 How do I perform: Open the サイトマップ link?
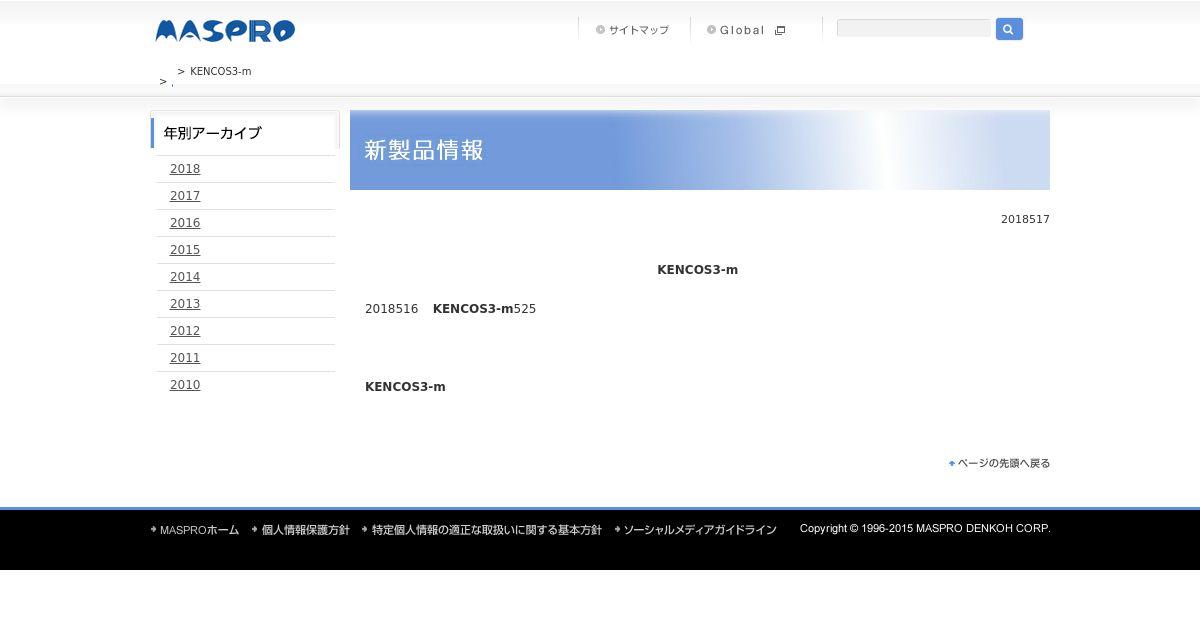click(x=632, y=30)
